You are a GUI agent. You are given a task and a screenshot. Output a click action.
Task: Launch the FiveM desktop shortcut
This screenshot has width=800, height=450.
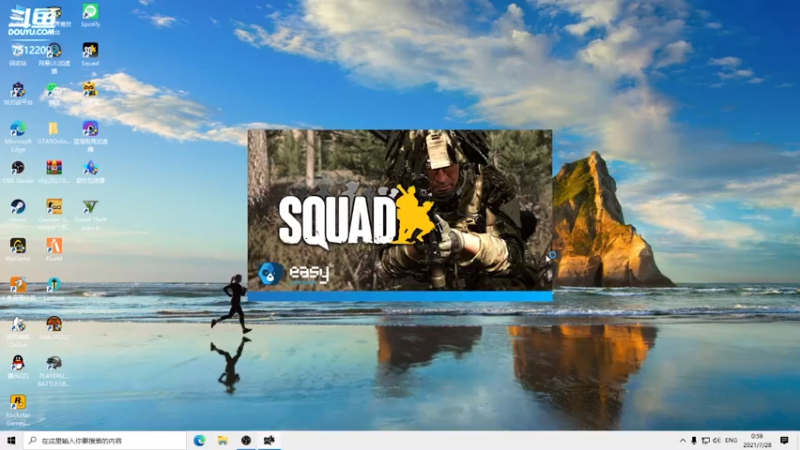tap(54, 249)
